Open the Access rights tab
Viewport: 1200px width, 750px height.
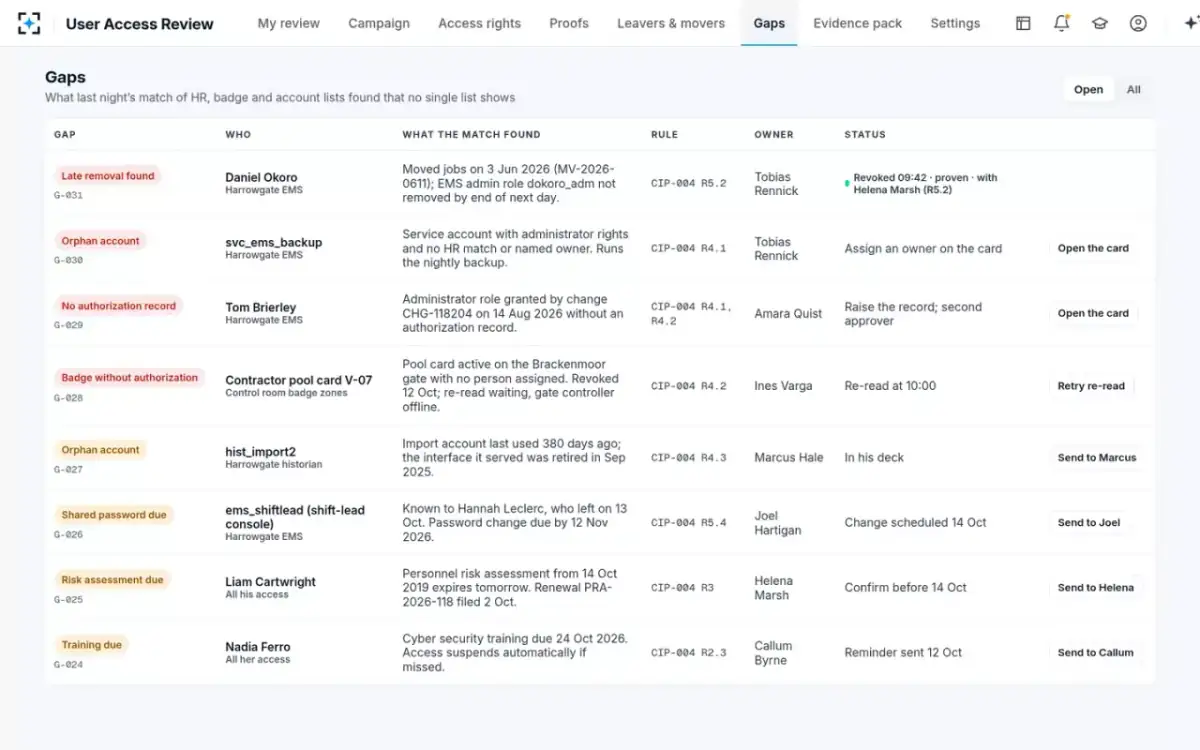click(x=480, y=23)
